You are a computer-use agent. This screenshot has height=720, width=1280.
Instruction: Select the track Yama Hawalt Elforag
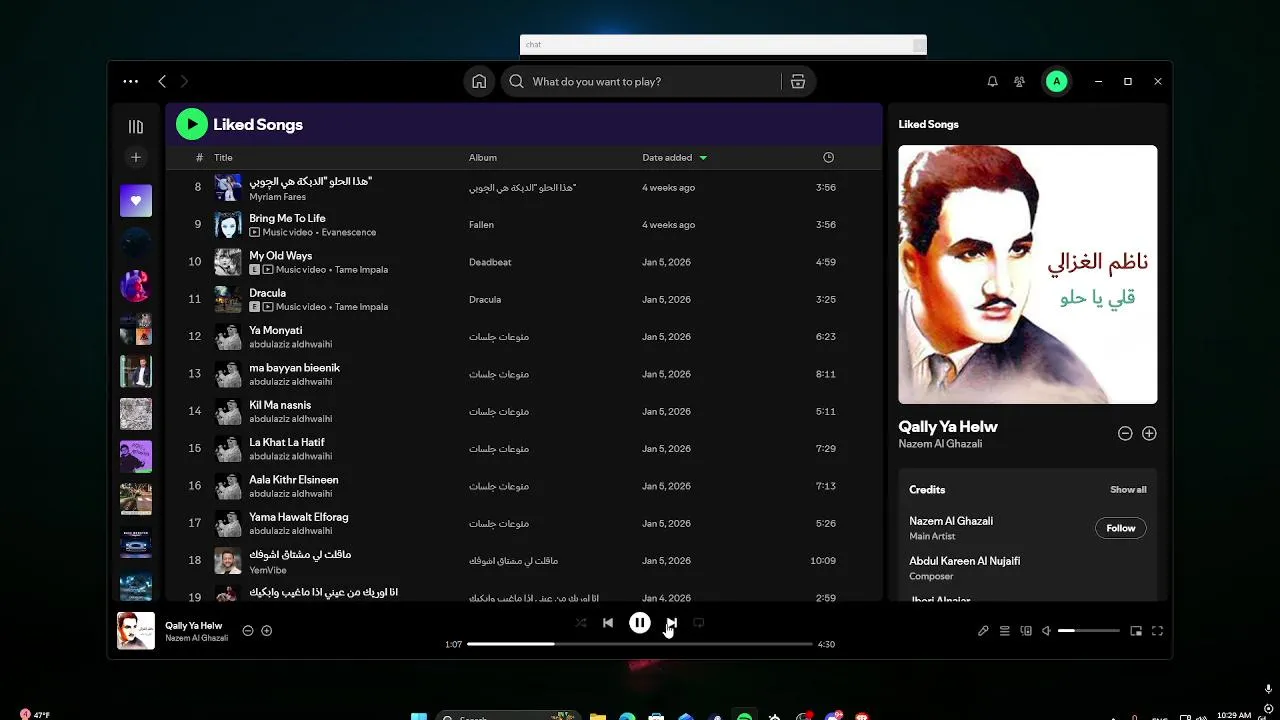298,517
